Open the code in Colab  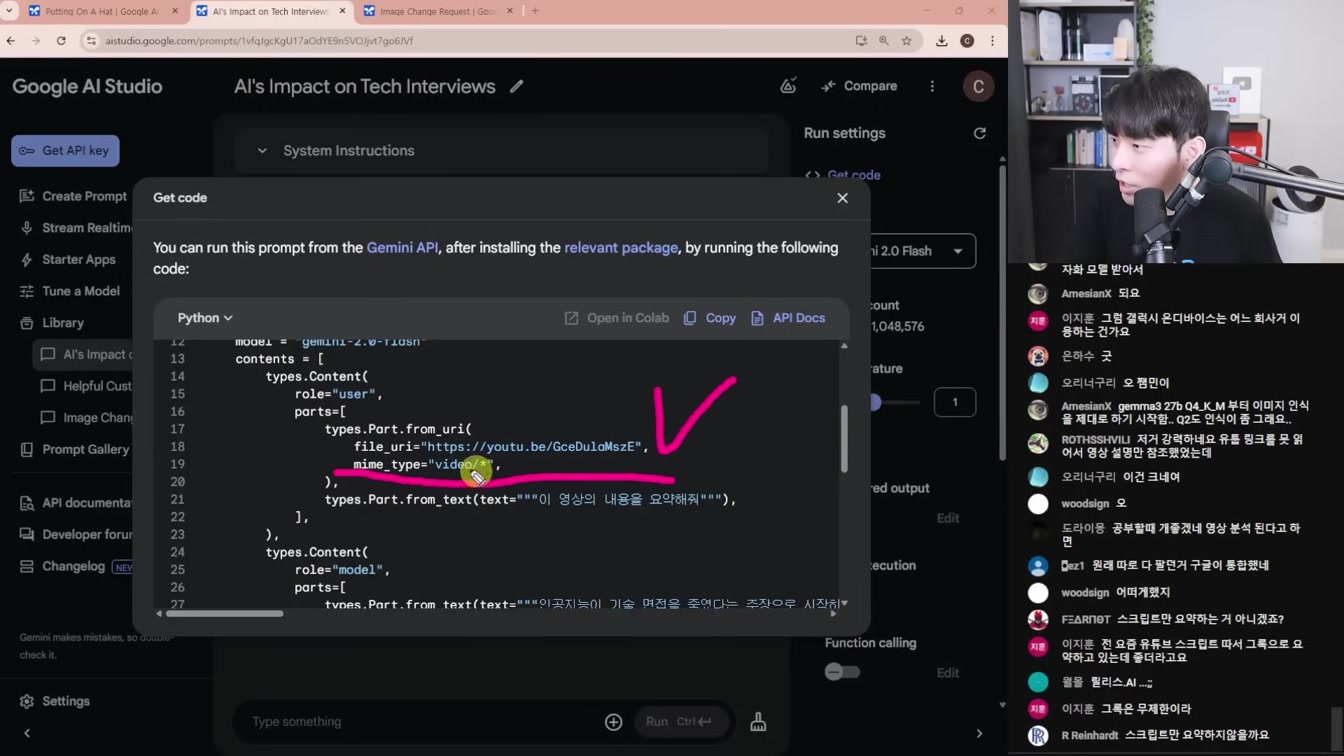click(x=616, y=318)
